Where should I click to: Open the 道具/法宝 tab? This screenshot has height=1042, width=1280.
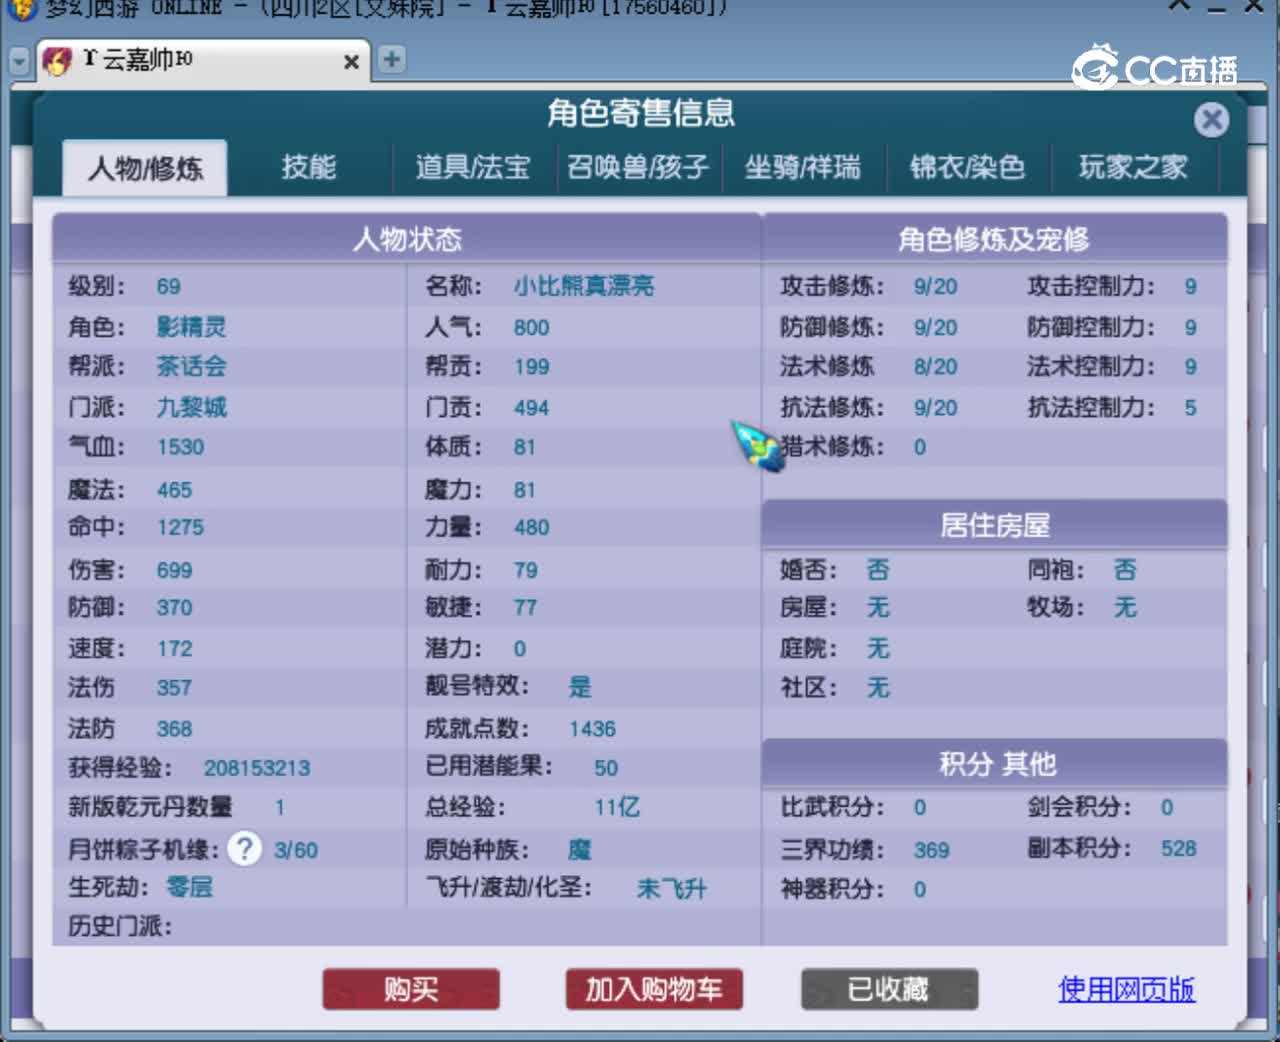(473, 167)
